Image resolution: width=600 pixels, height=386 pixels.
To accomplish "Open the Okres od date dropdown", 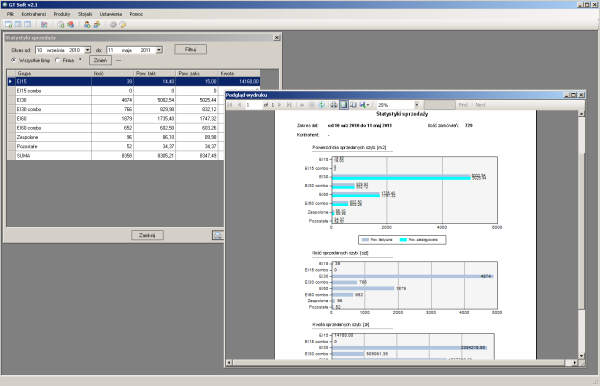I will (88, 50).
